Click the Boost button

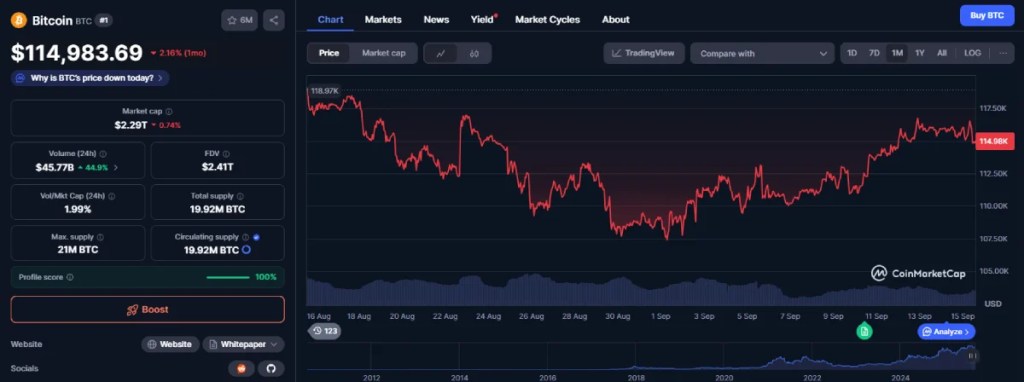pos(148,310)
